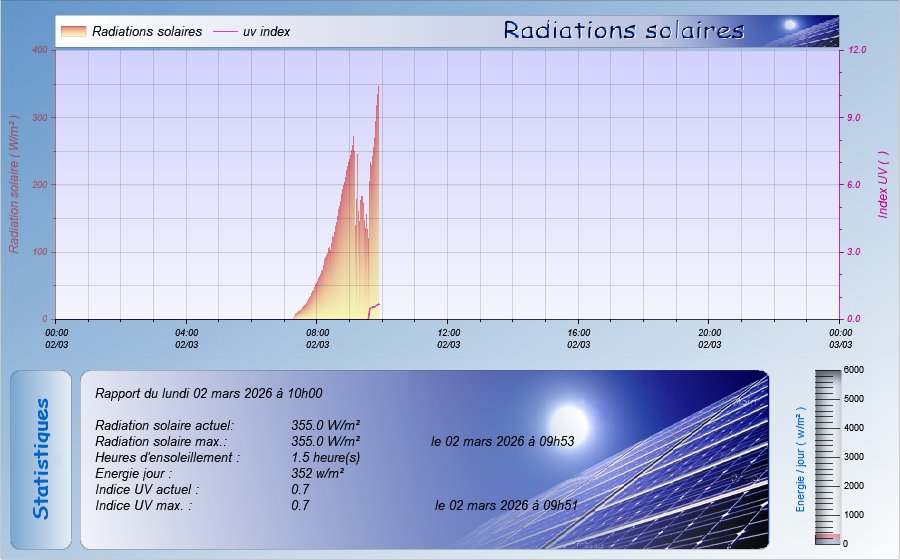Click the 'Radiation solaire ( W/m² )' axis title
This screenshot has width=900, height=560.
coord(15,184)
